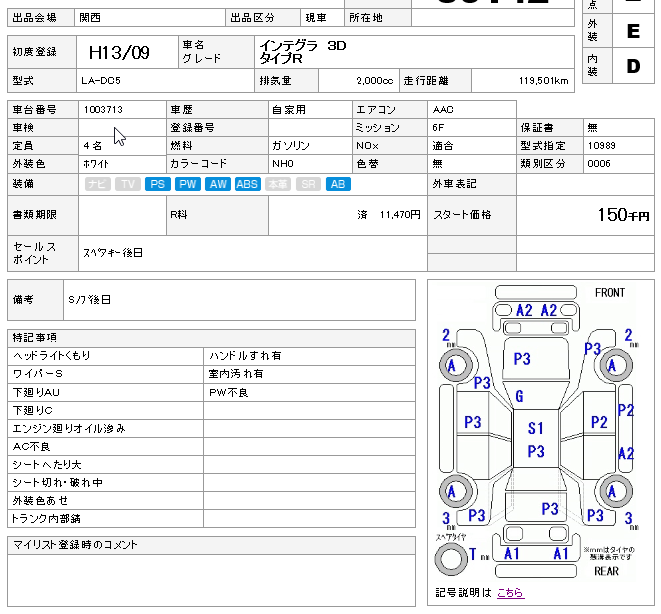The image size is (661, 614).
Task: Click the SR sunroof badge
Action: point(309,184)
